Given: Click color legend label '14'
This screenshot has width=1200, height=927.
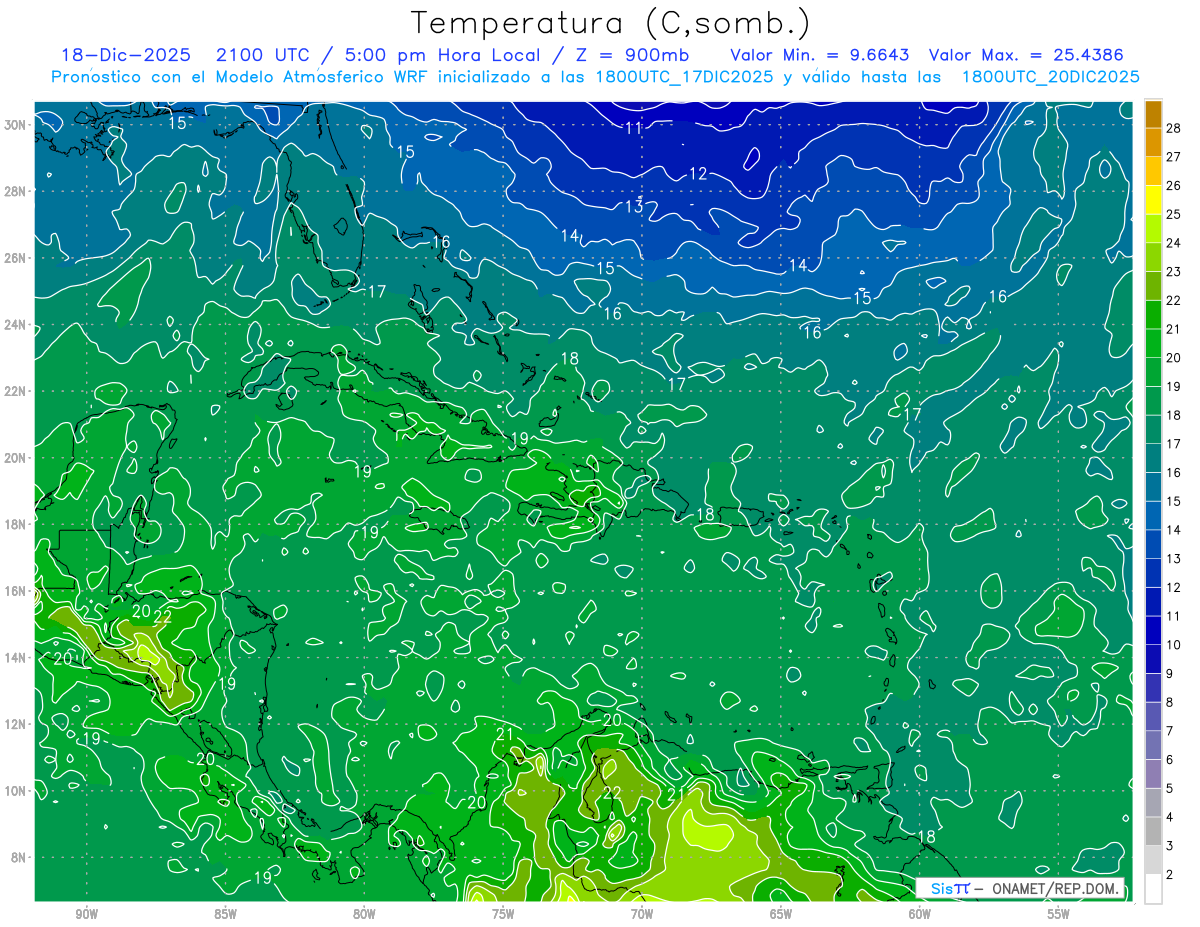Looking at the screenshot, I should 1174,529.
